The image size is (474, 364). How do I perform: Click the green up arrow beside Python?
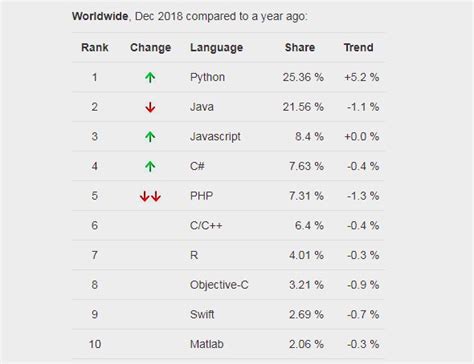150,77
